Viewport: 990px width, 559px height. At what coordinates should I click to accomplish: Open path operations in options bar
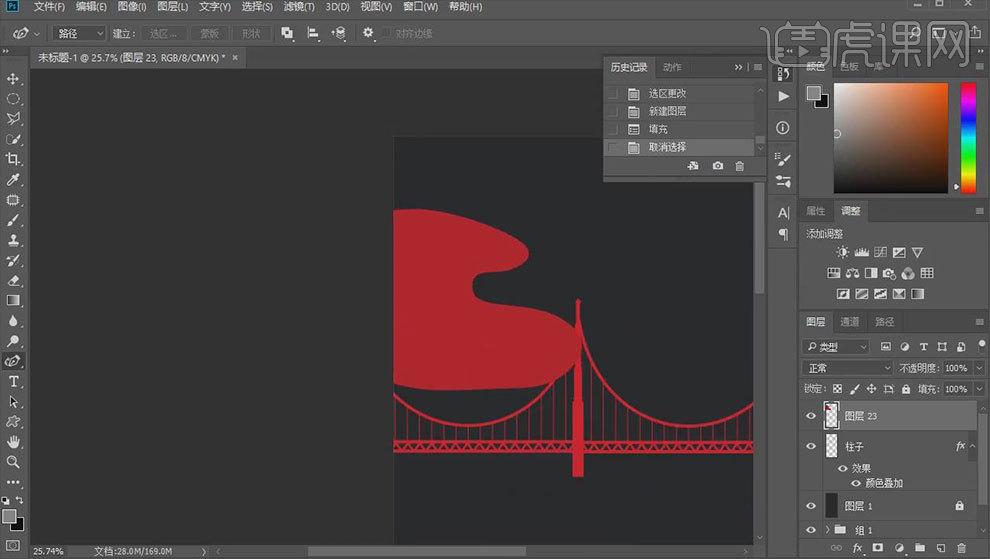[287, 33]
